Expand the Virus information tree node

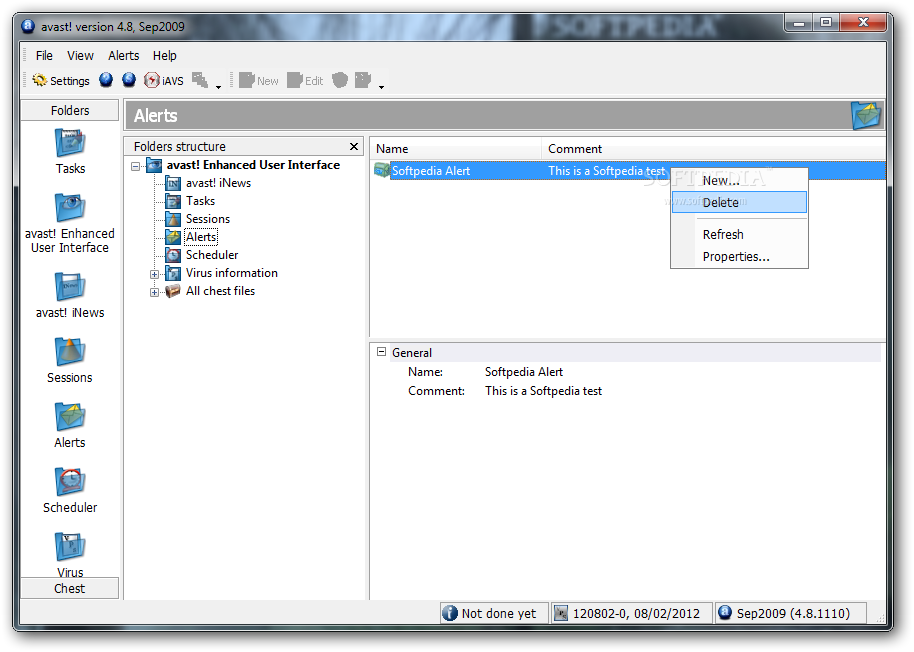pyautogui.click(x=154, y=274)
